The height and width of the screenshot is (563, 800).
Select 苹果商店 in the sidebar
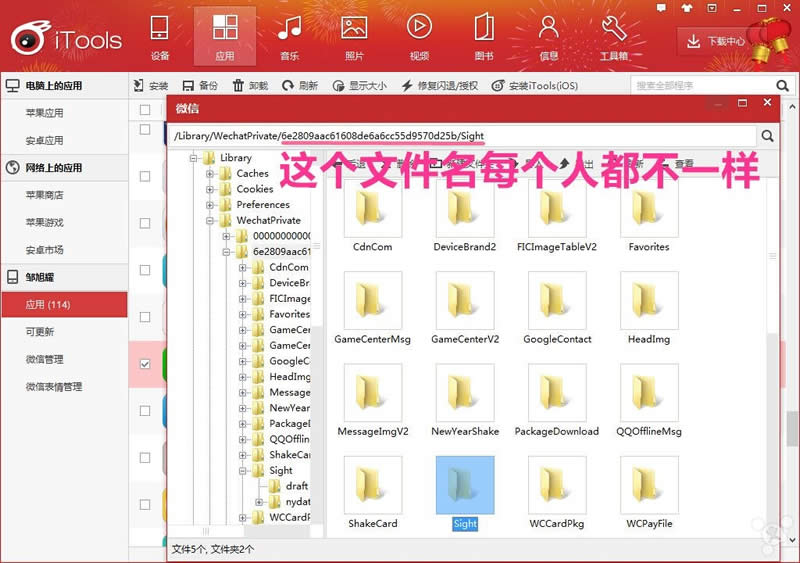[45, 195]
